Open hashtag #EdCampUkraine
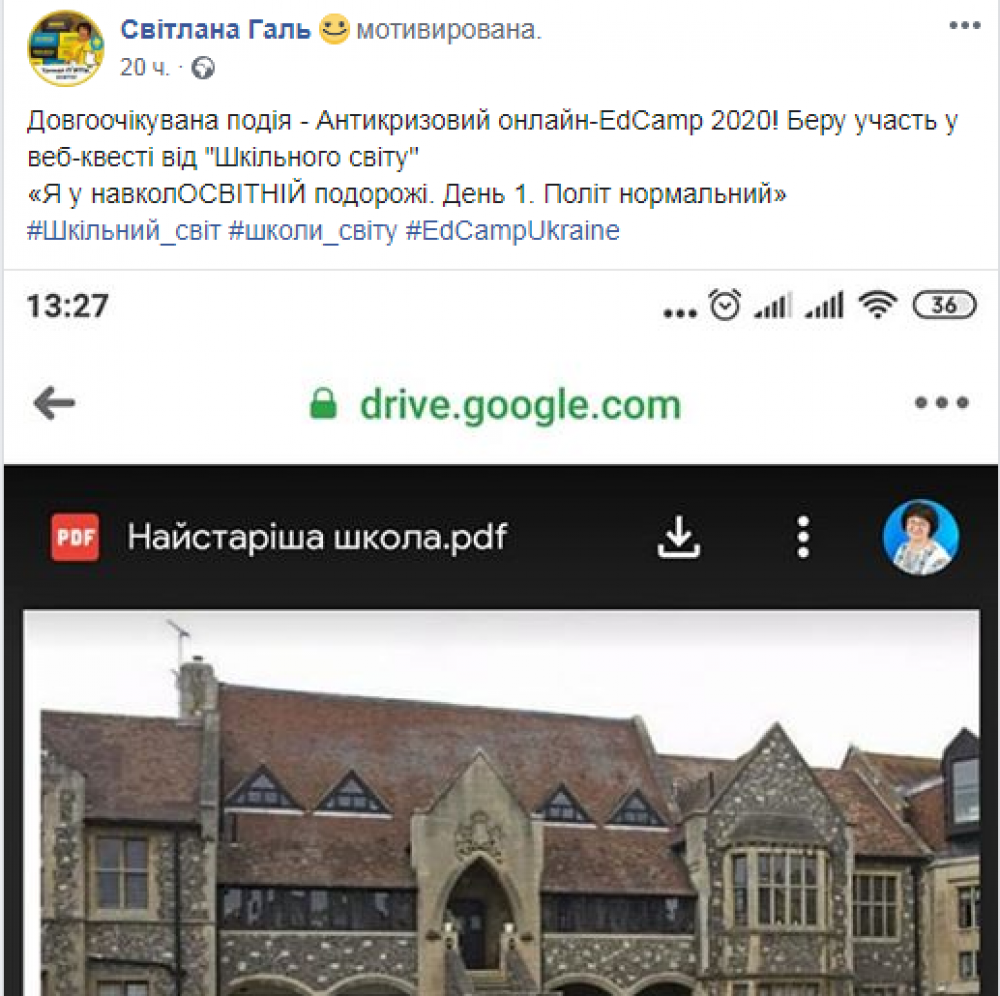The height and width of the screenshot is (996, 1000). coord(512,231)
